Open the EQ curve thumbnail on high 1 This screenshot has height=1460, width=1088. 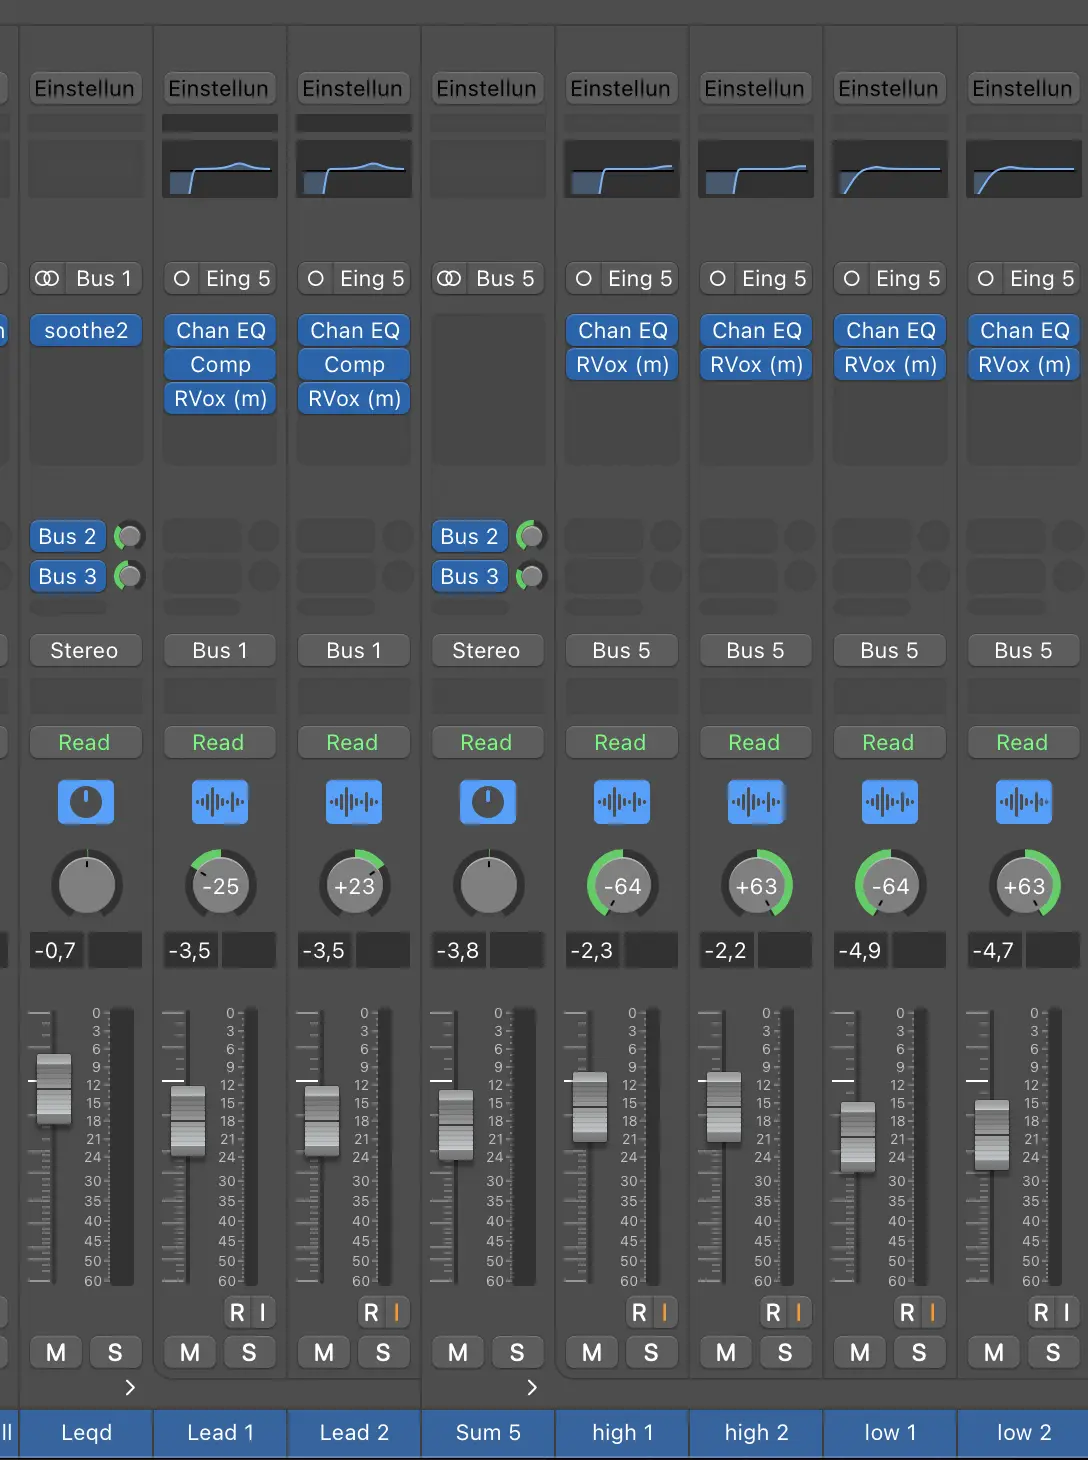621,169
